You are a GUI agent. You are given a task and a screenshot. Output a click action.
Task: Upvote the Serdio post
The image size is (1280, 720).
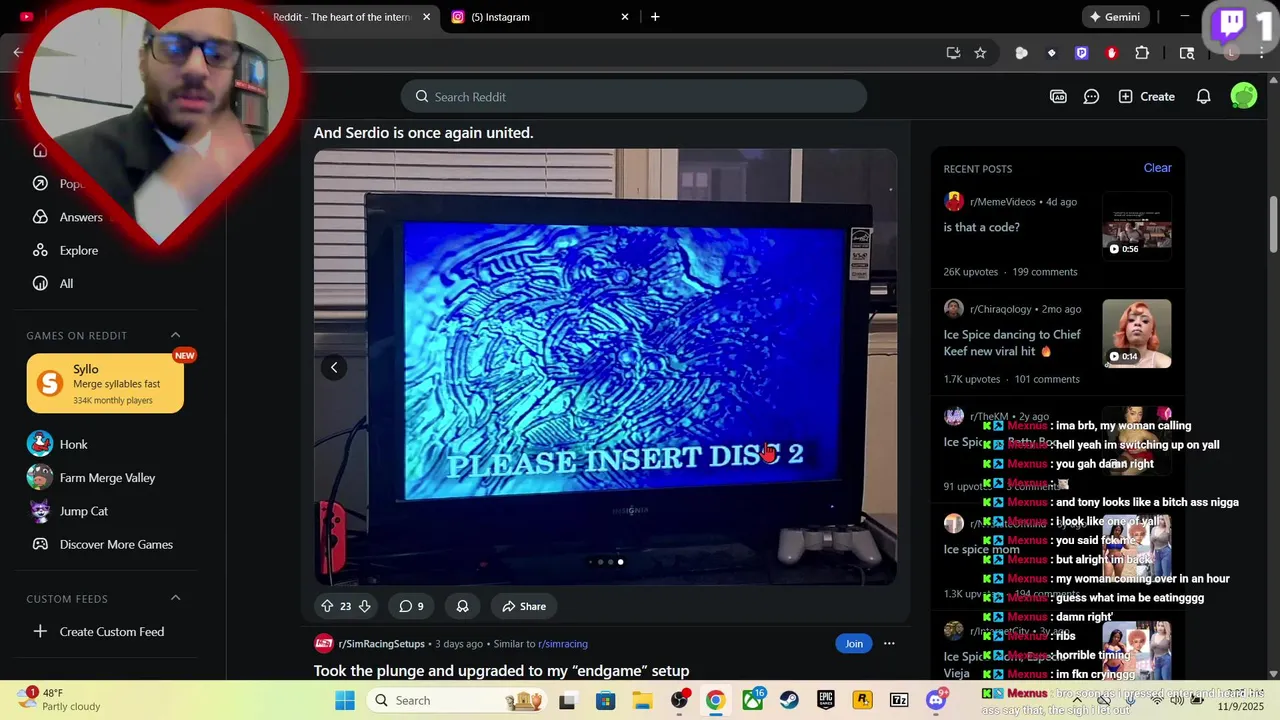click(327, 606)
